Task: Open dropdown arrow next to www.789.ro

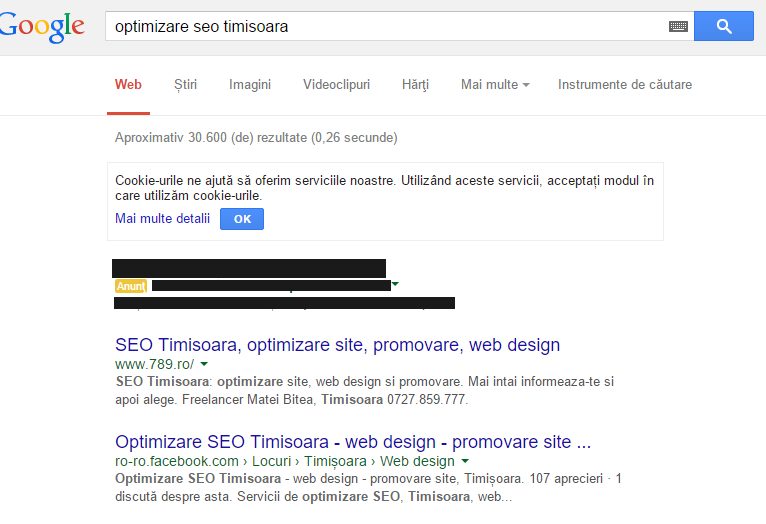Action: (x=204, y=365)
